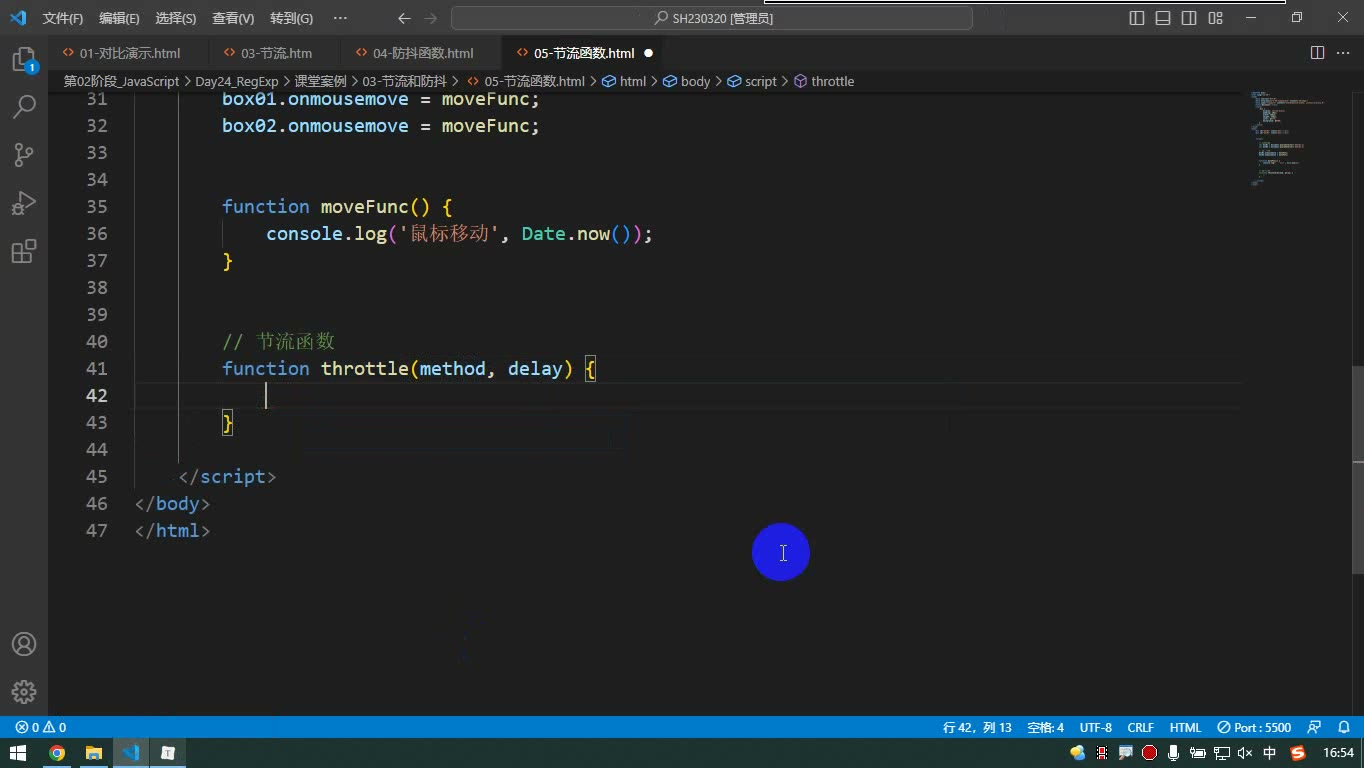The width and height of the screenshot is (1364, 768).
Task: Open the Extensions view
Action: 24,250
